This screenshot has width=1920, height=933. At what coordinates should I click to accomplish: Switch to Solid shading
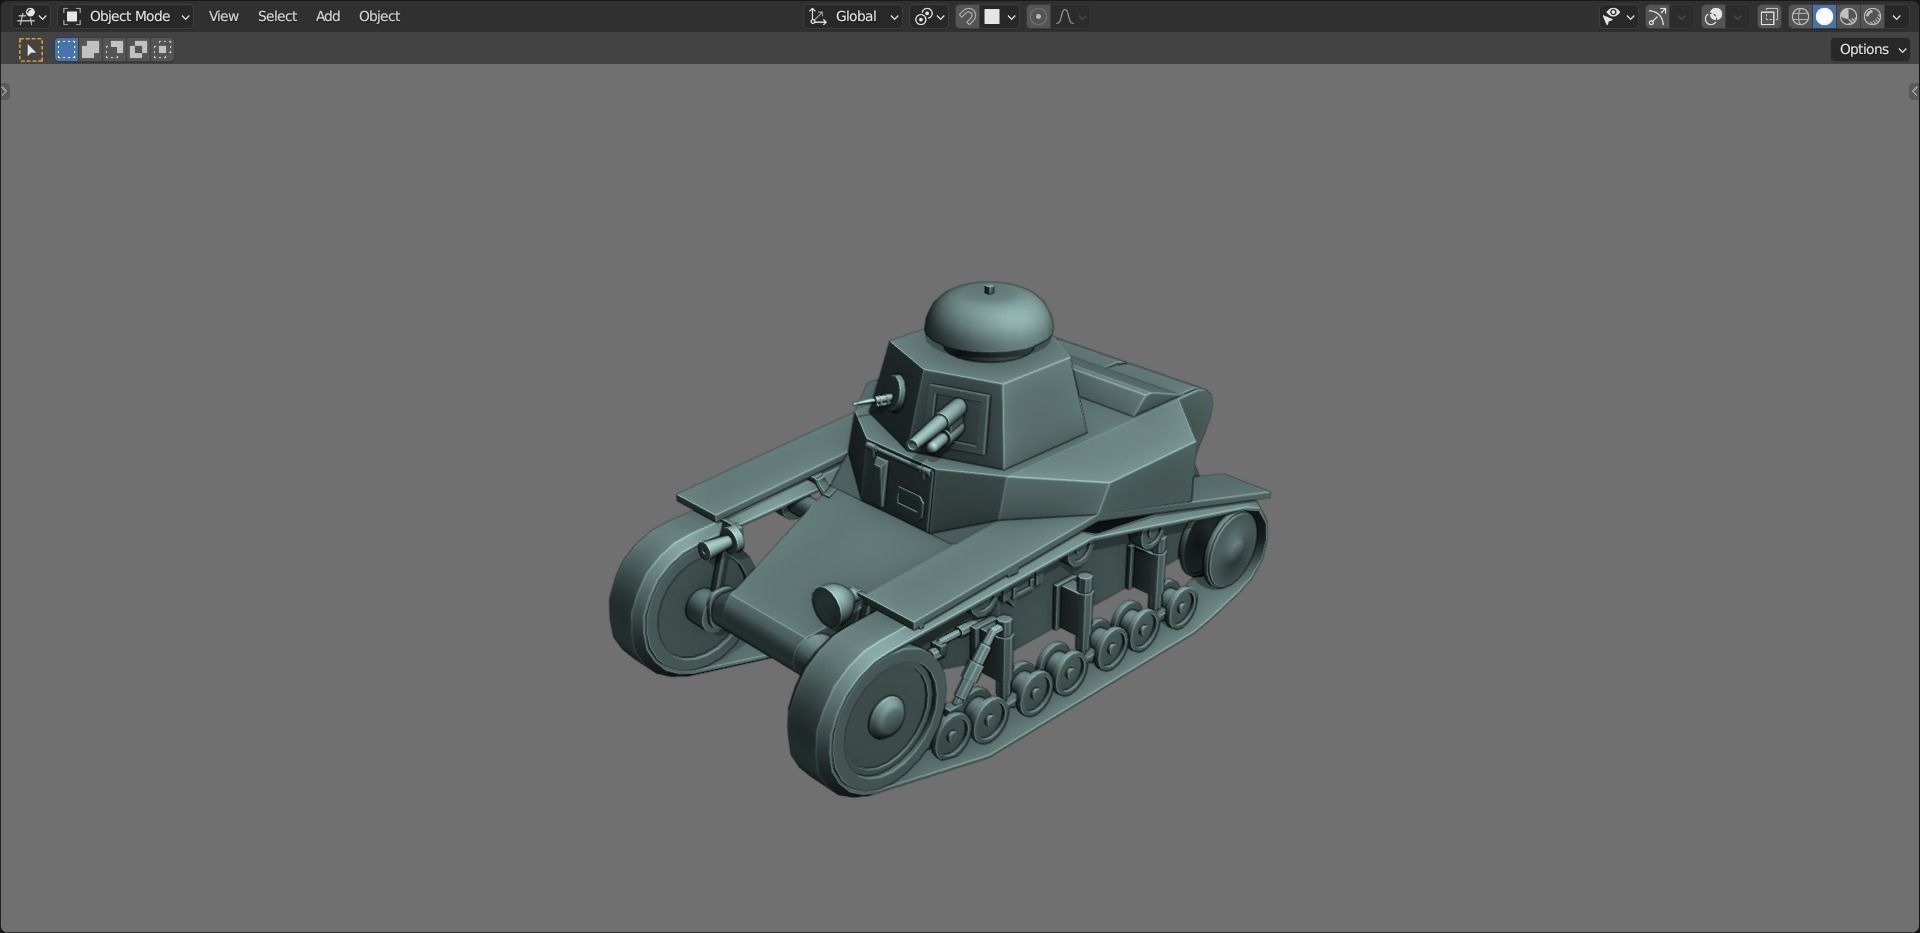coord(1824,16)
